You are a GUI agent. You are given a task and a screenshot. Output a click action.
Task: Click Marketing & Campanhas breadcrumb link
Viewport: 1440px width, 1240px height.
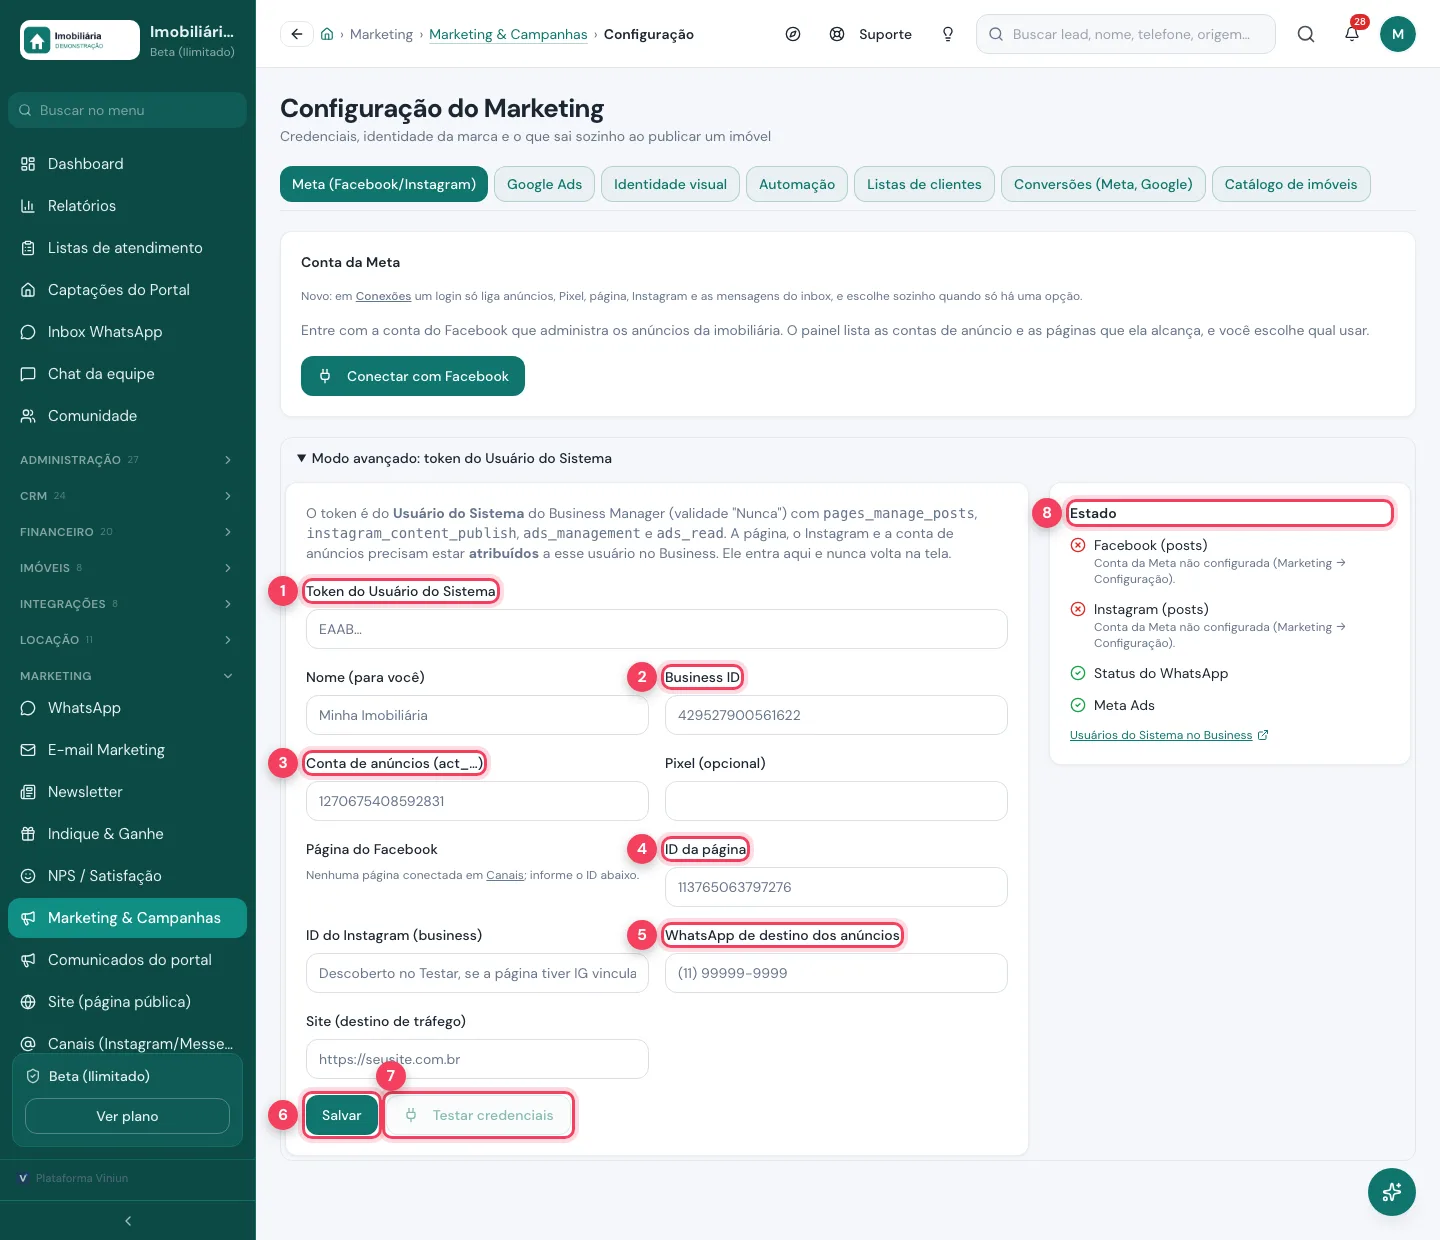(x=508, y=34)
